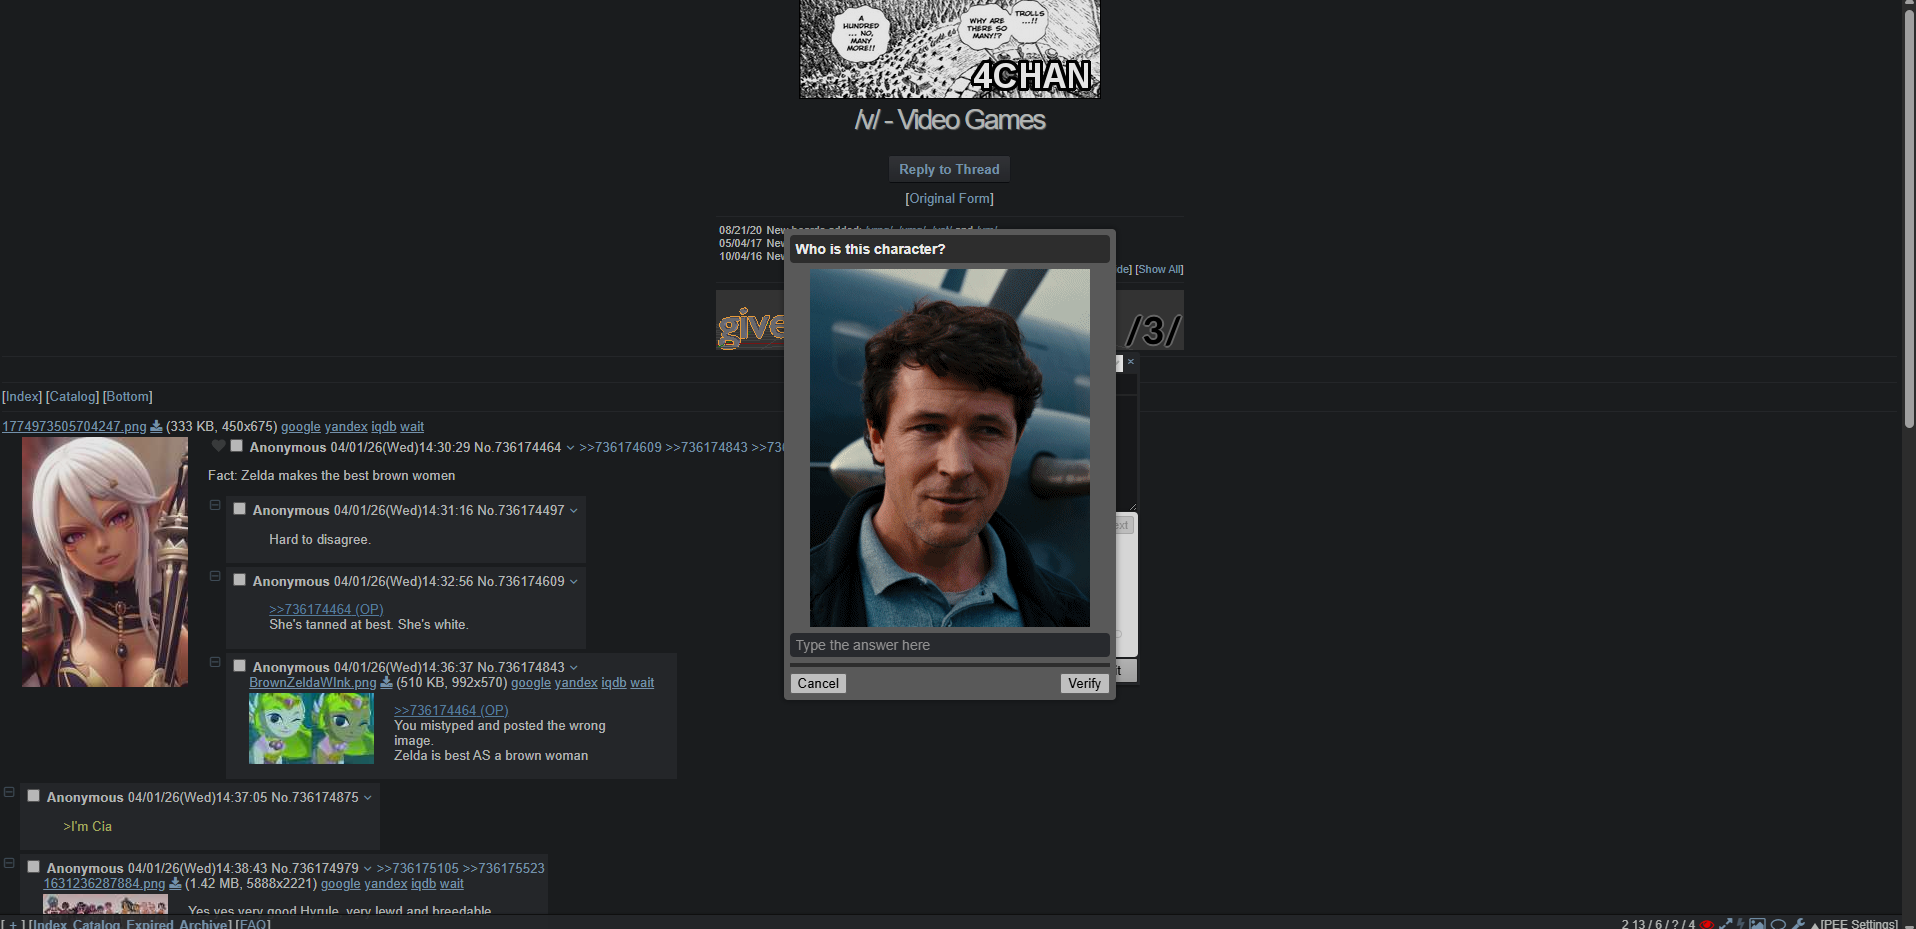Open the top Index navigation link
Image resolution: width=1916 pixels, height=929 pixels.
pyautogui.click(x=22, y=397)
